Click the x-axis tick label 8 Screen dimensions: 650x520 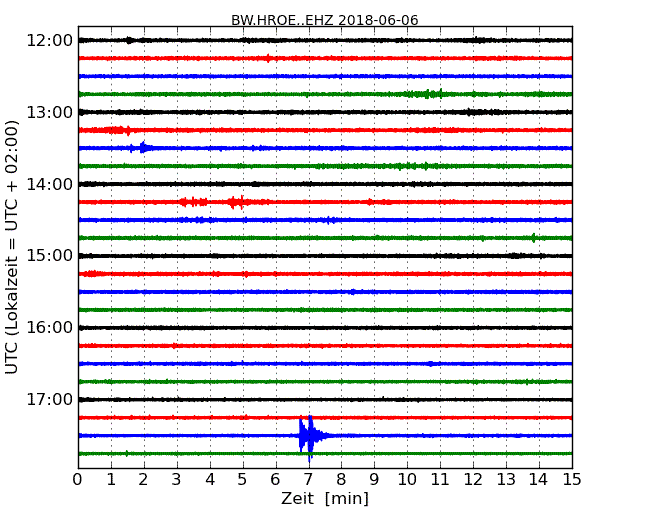(x=341, y=480)
